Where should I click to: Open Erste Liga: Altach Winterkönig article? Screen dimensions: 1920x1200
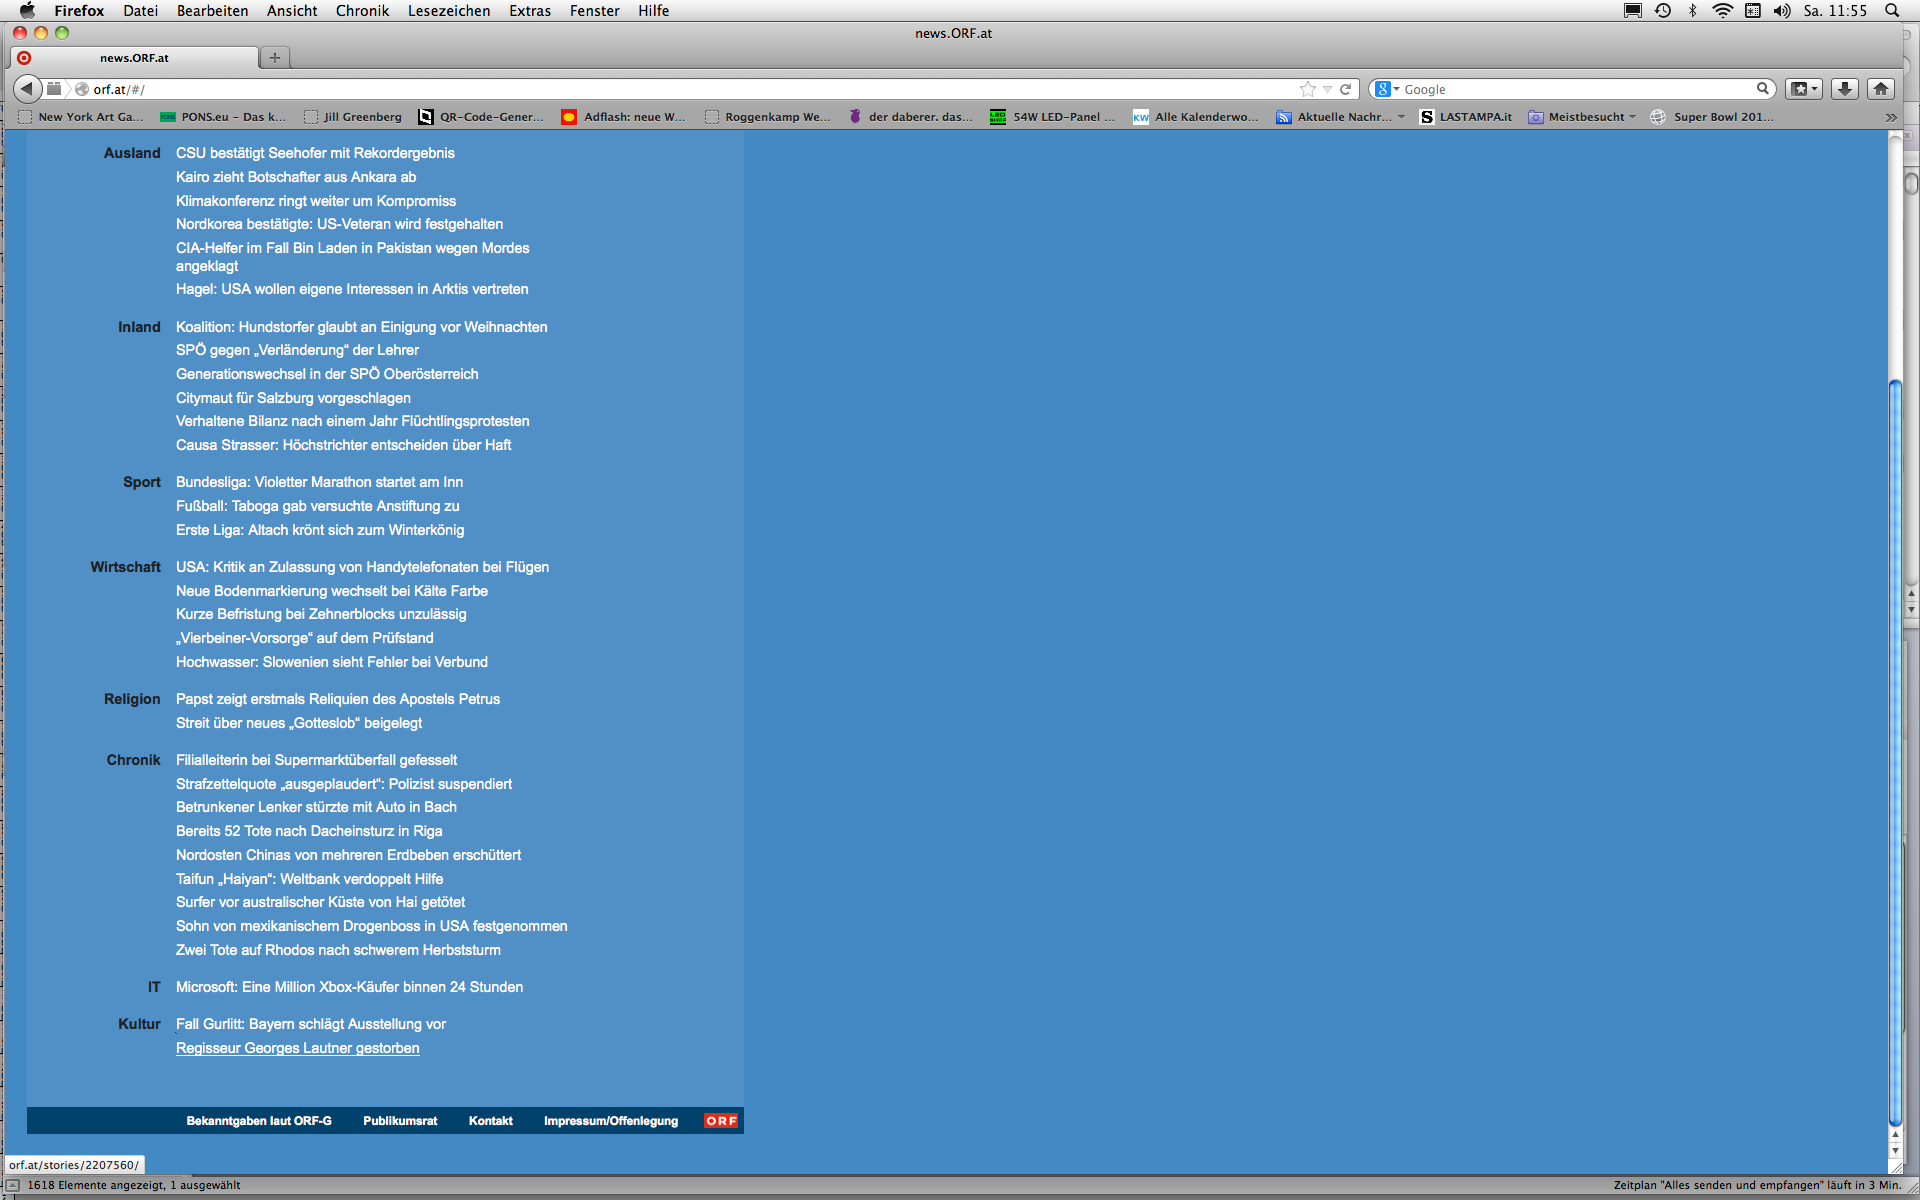pos(320,530)
